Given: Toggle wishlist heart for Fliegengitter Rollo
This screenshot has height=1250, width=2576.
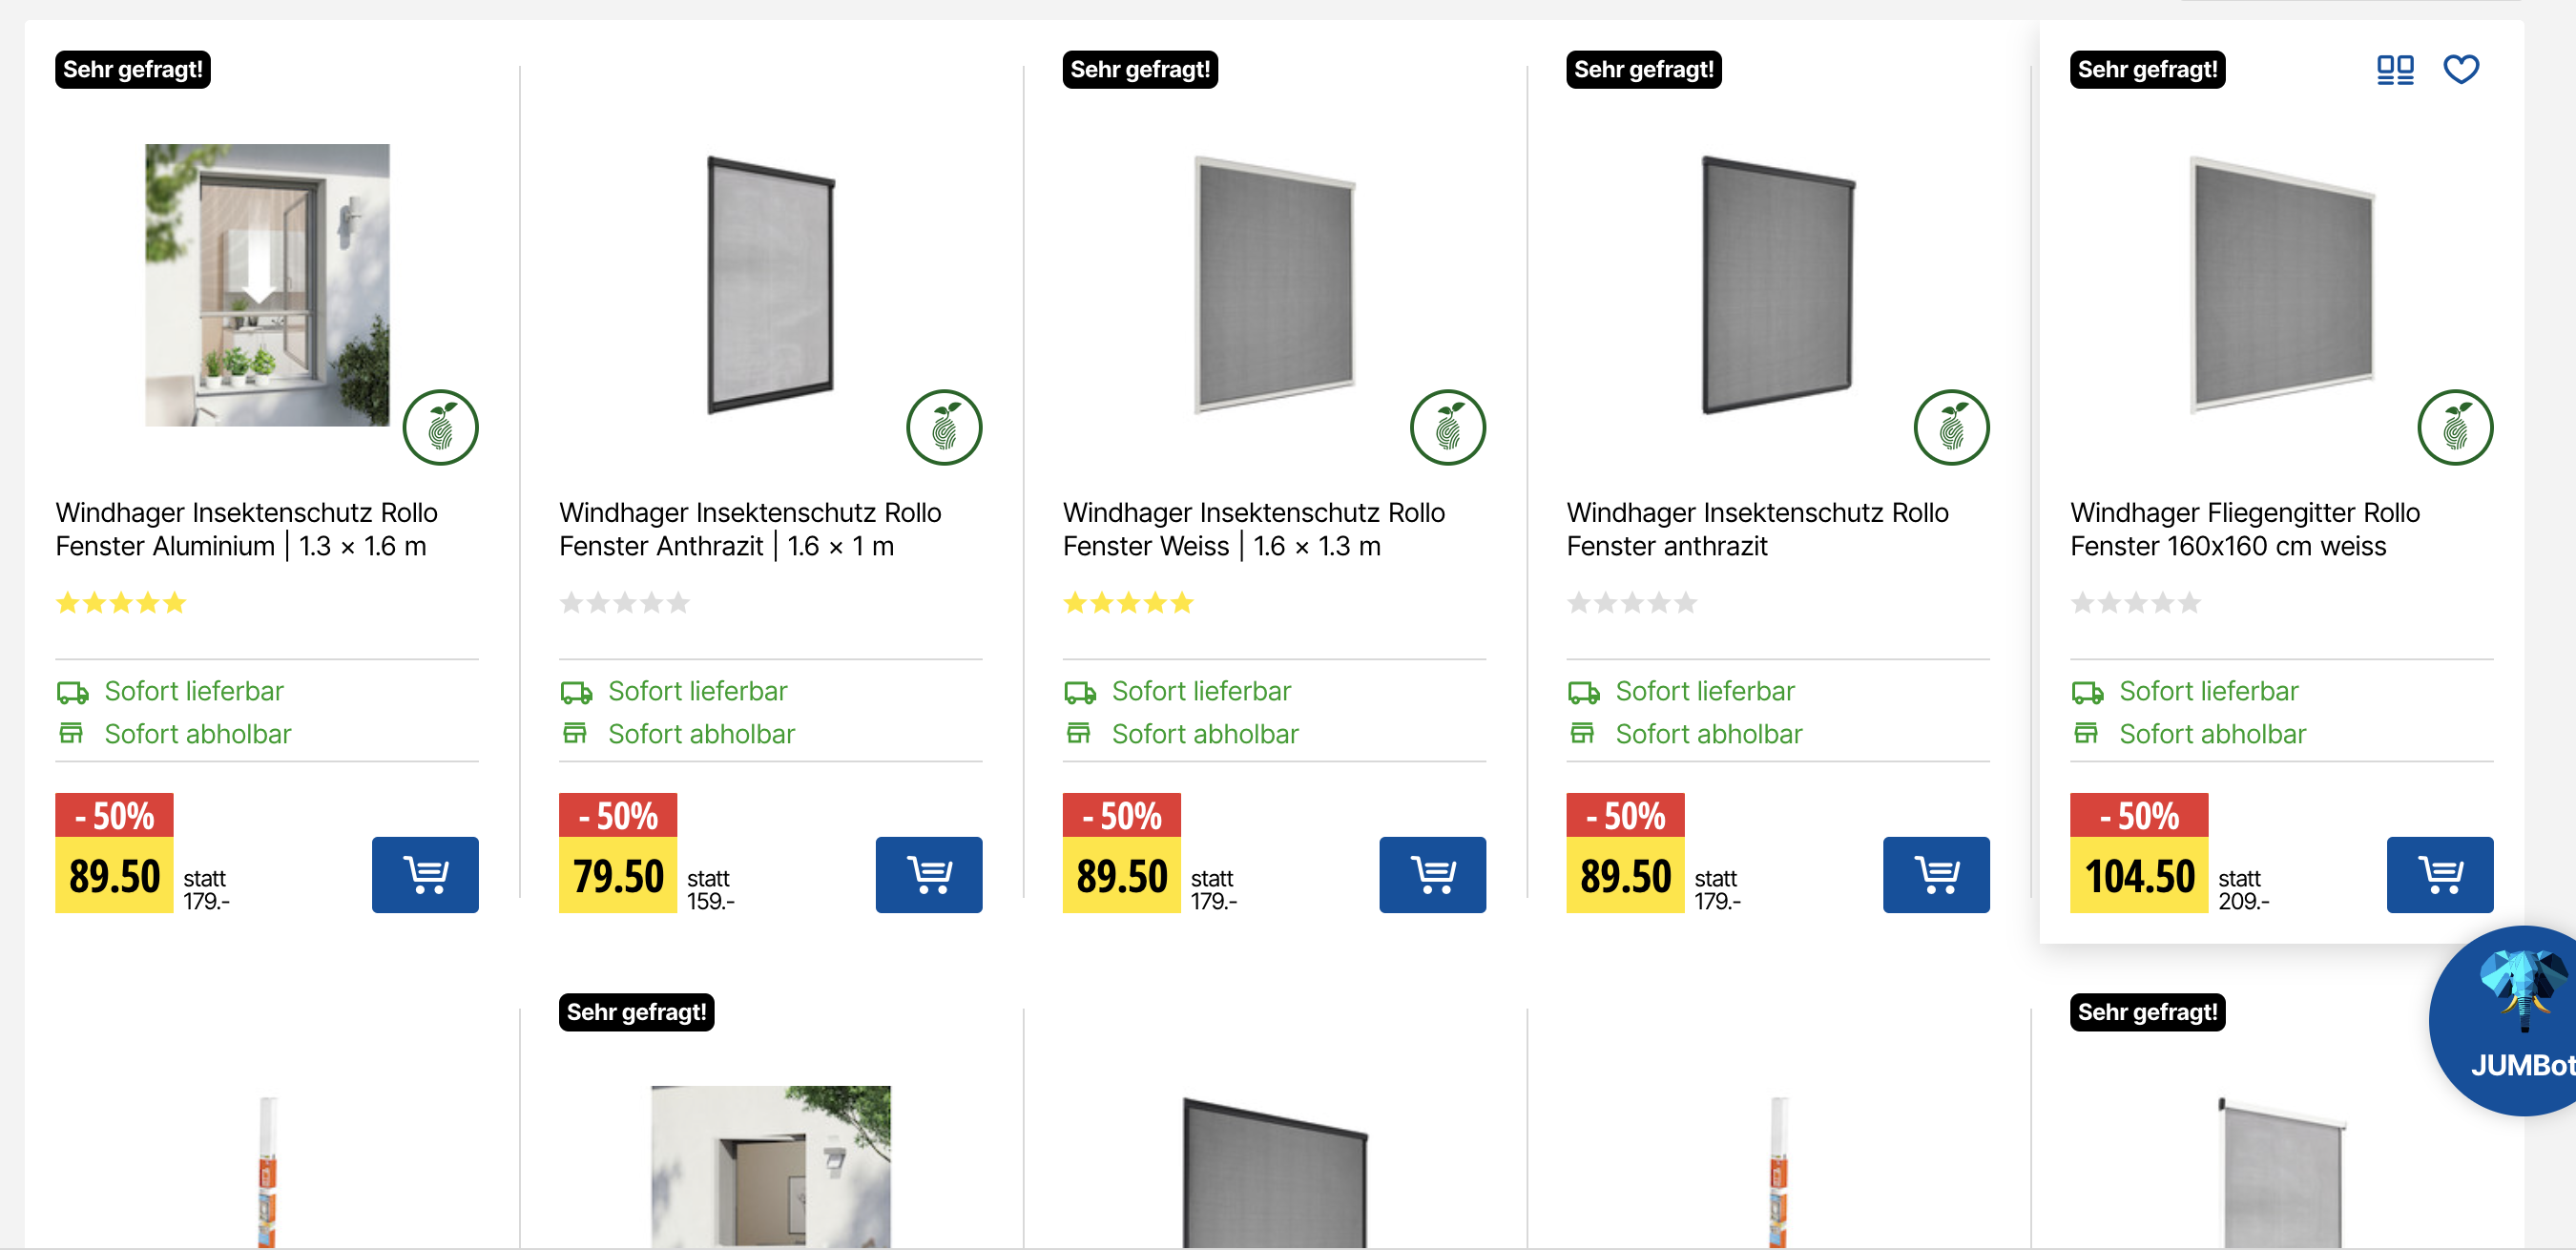Looking at the screenshot, I should click(2460, 70).
